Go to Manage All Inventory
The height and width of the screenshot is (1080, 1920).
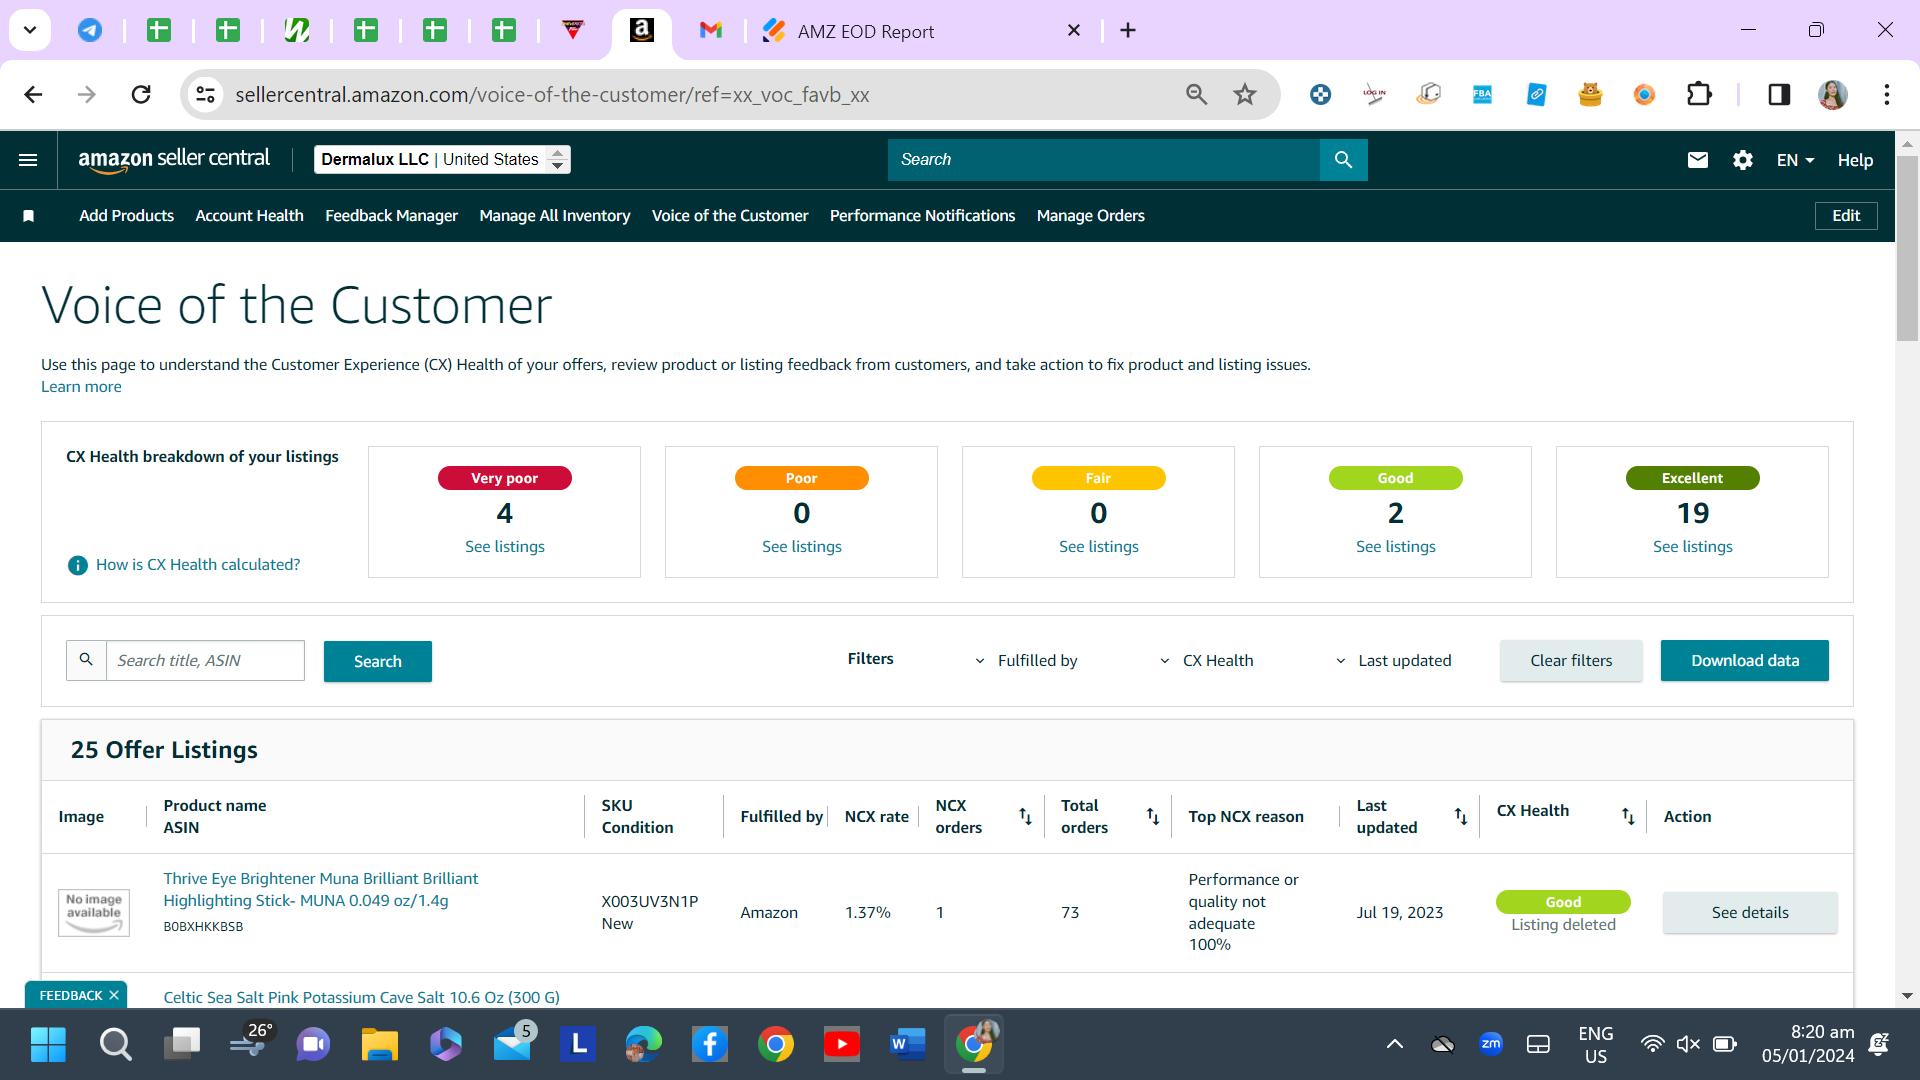click(554, 216)
